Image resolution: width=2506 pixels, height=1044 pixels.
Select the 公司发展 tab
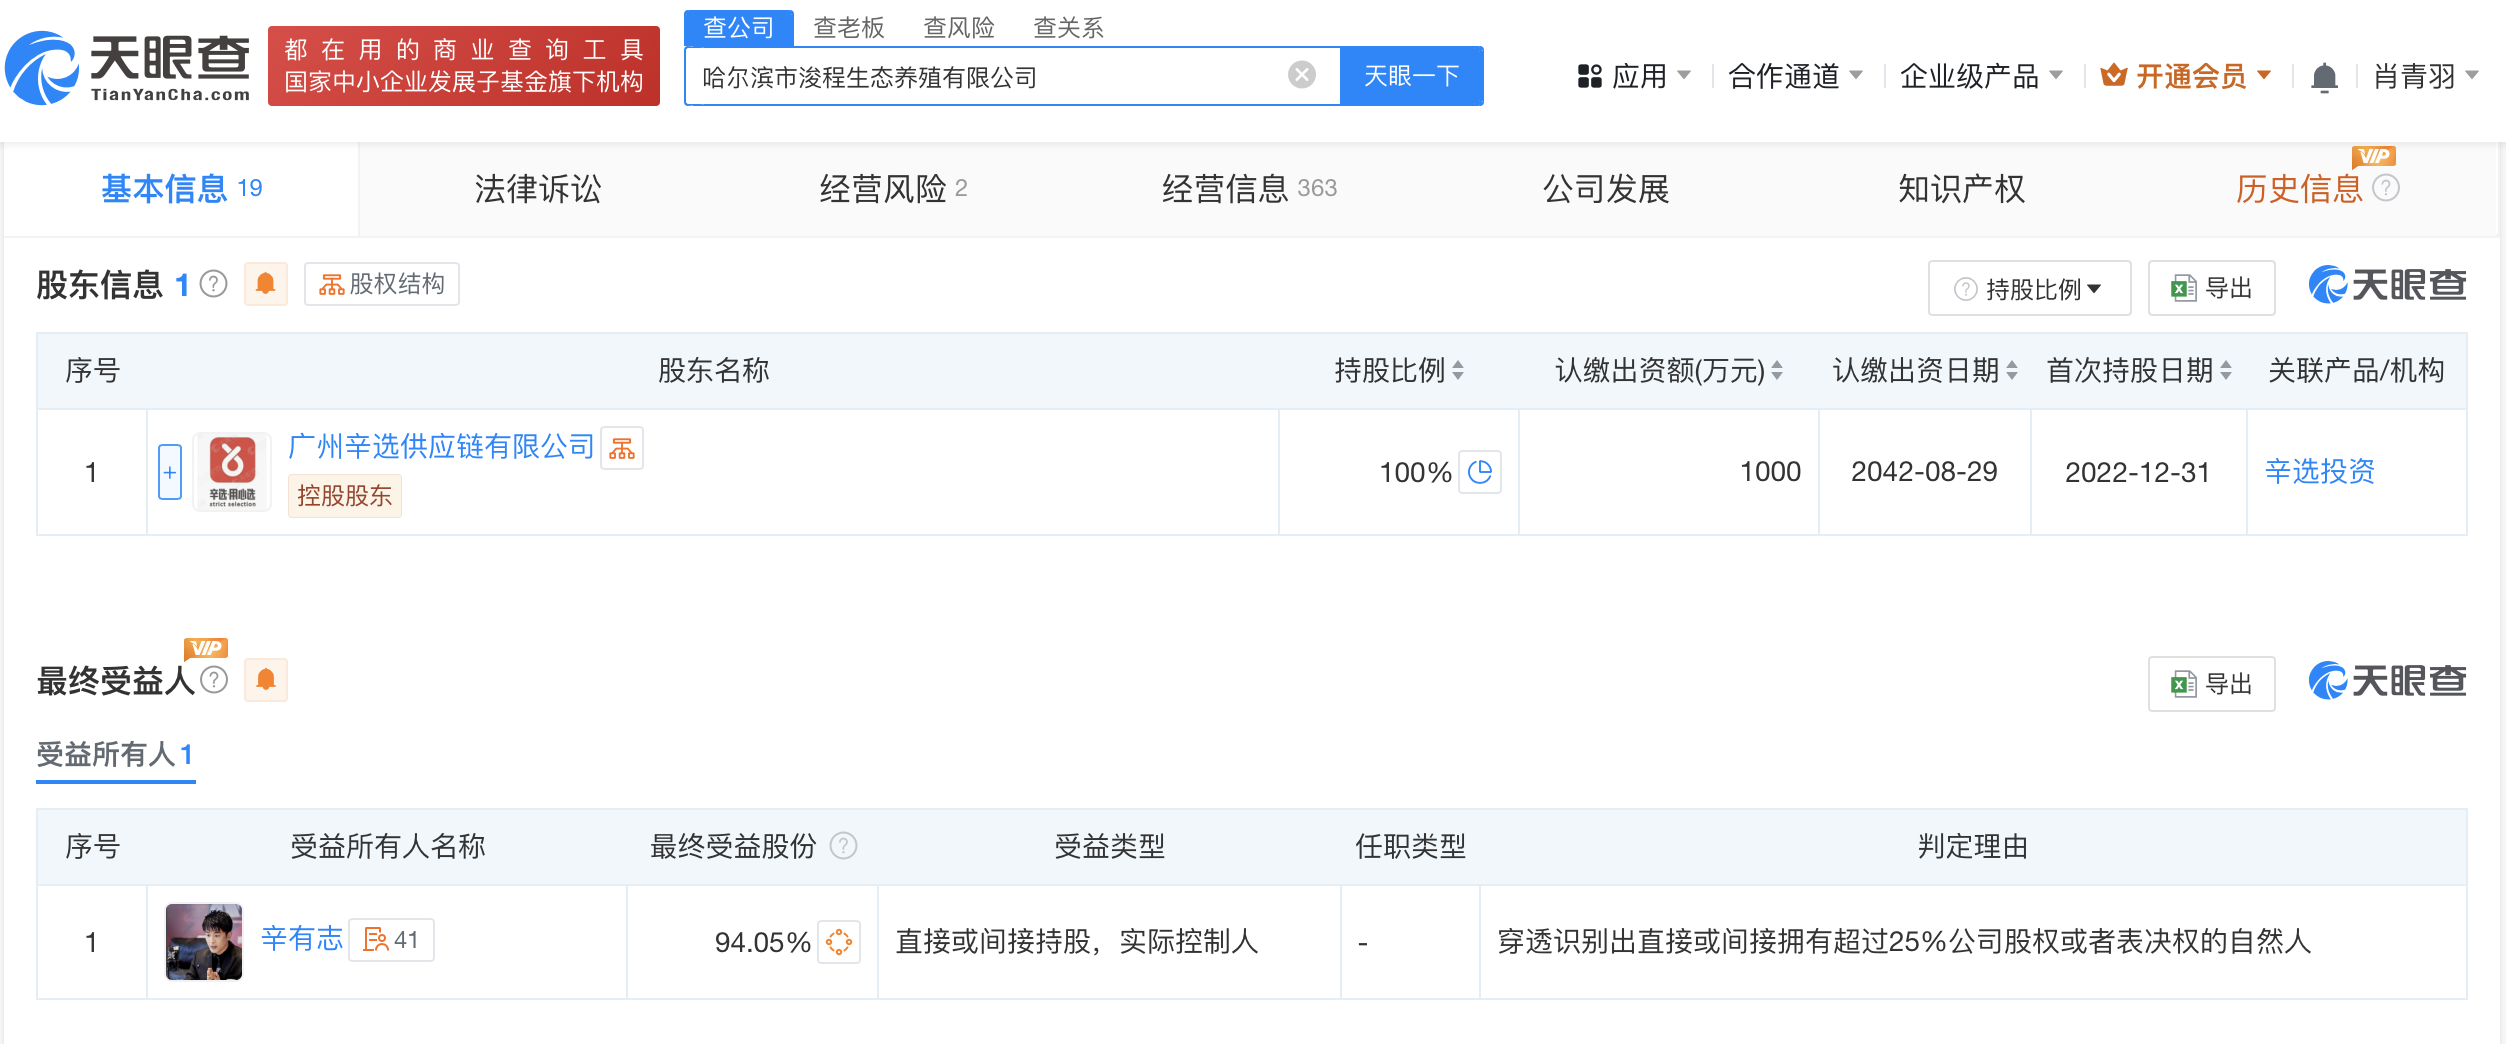click(1606, 189)
